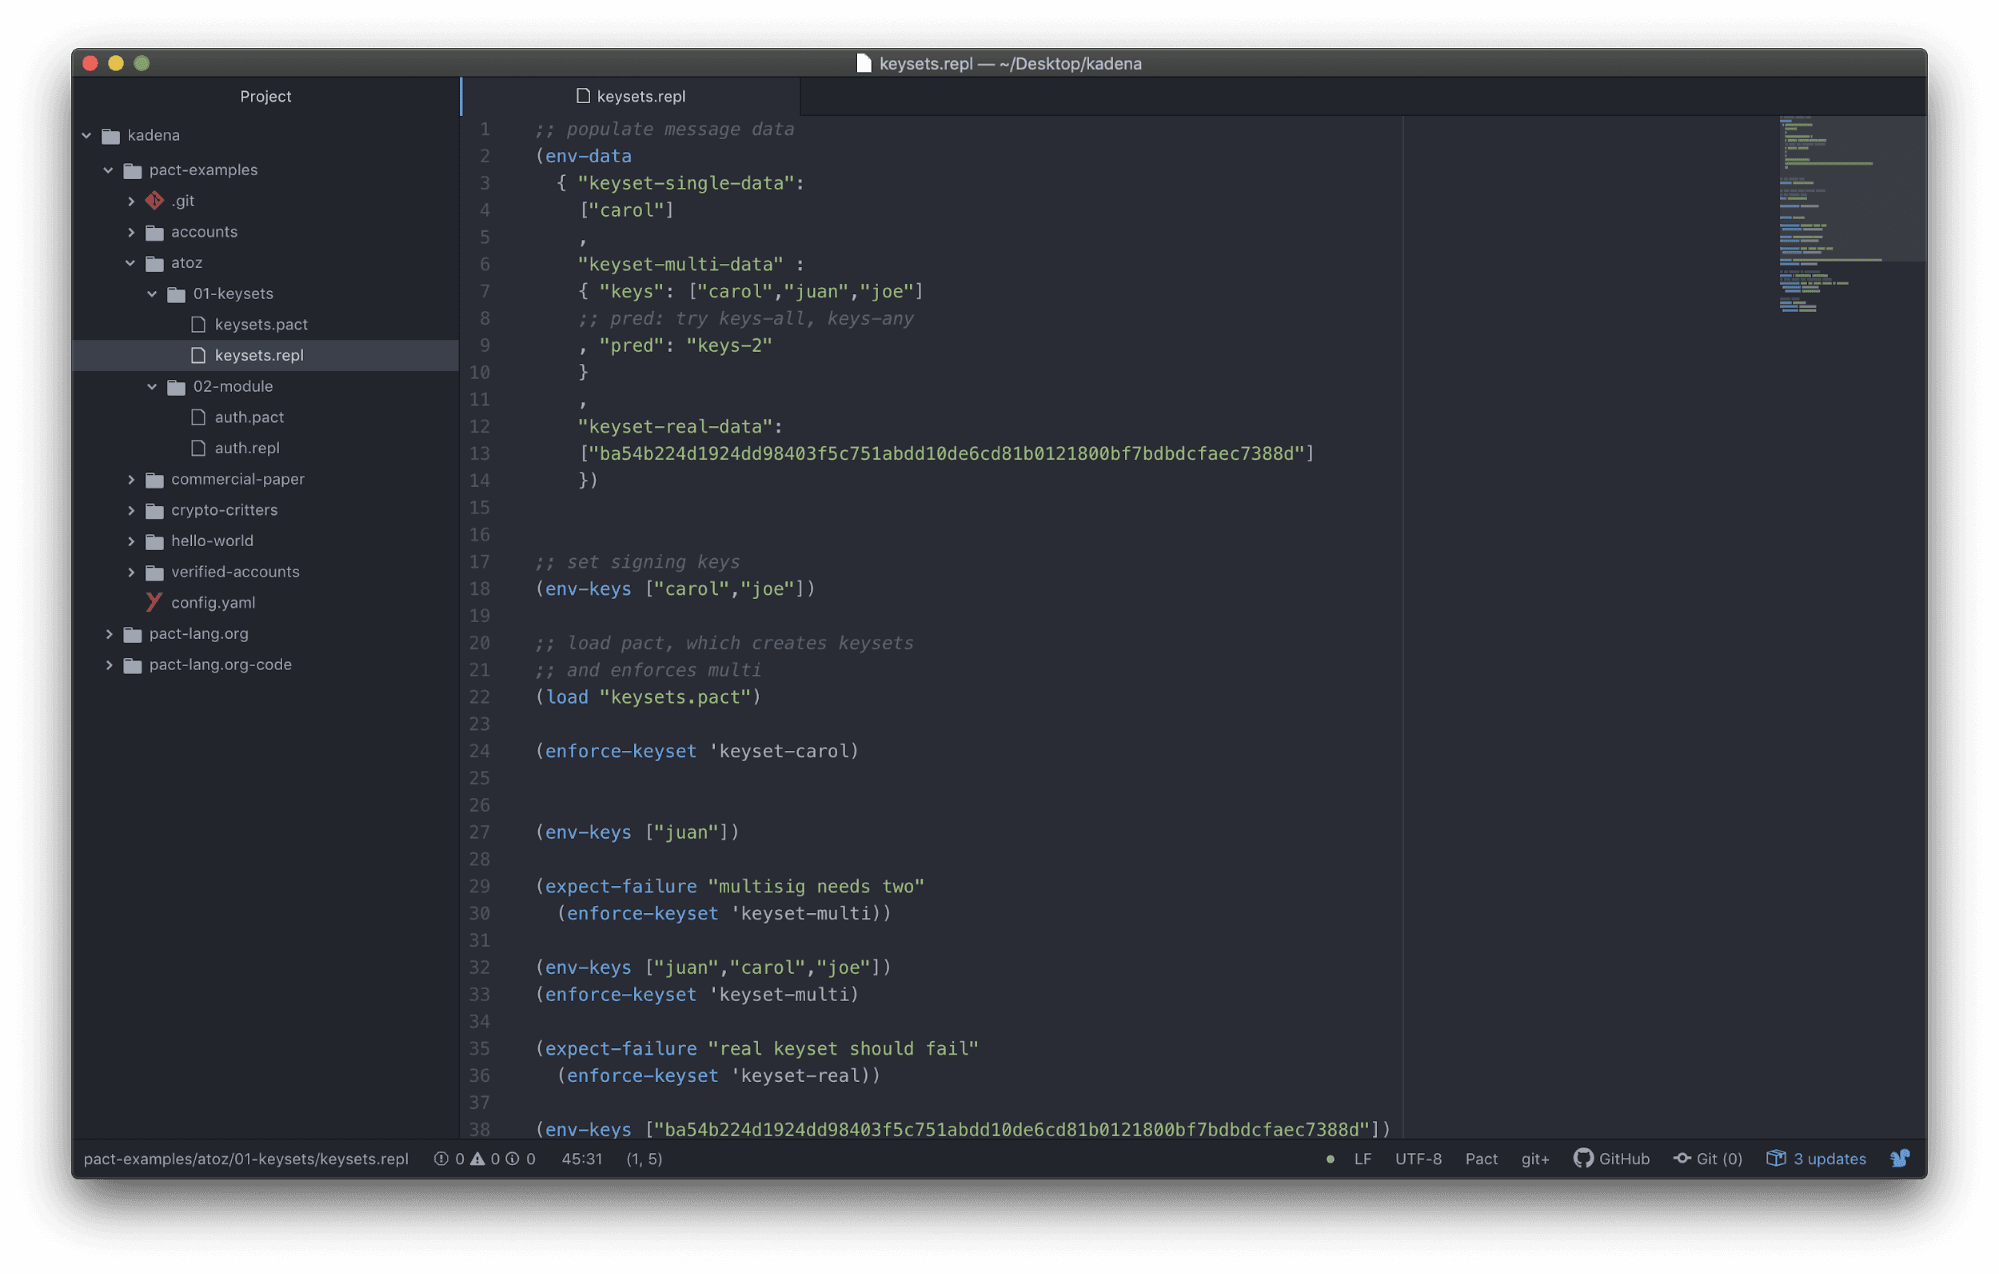Toggle the pact-lang.org-code folder open
1999x1274 pixels.
[x=111, y=663]
